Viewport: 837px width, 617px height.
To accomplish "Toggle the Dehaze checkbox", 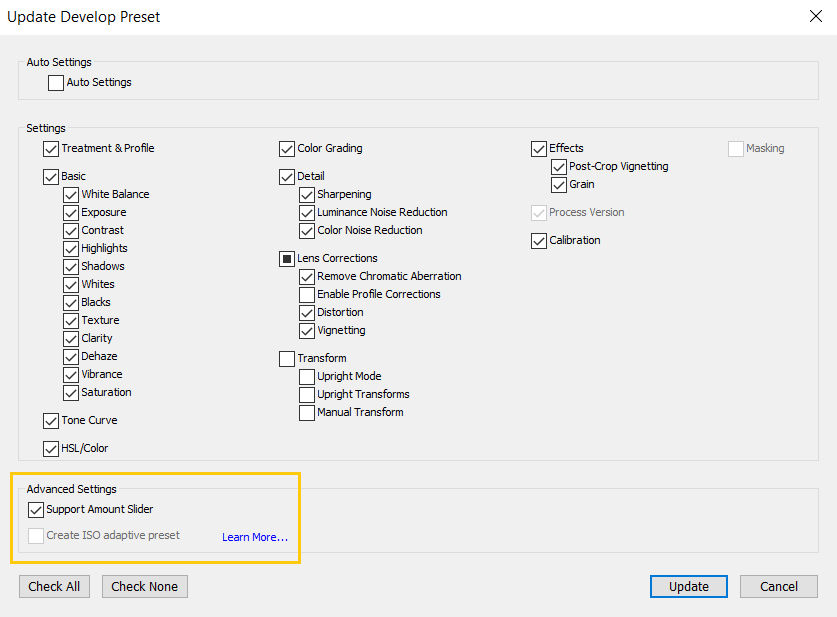I will 70,356.
